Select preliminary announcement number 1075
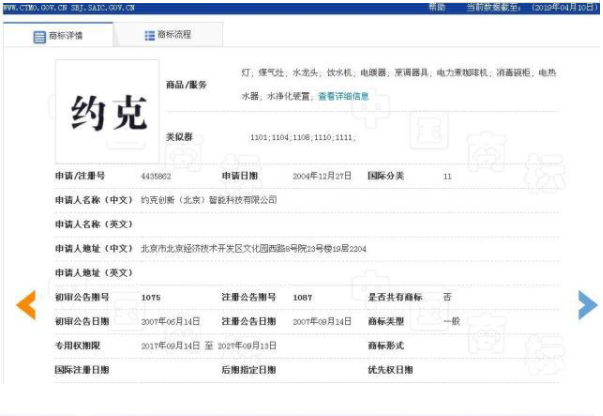Image resolution: width=603 pixels, height=416 pixels. pos(151,298)
